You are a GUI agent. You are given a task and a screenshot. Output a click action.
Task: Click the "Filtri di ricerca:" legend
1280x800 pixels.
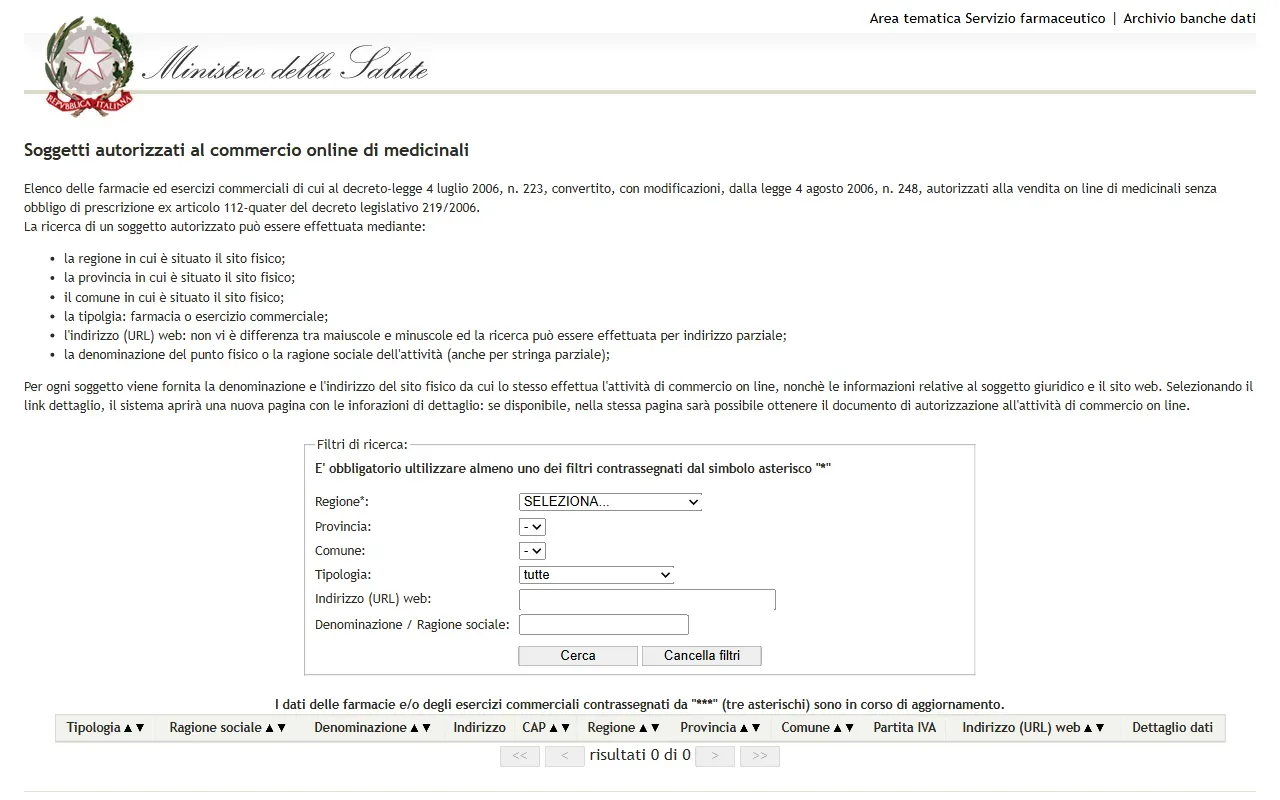[x=361, y=444]
